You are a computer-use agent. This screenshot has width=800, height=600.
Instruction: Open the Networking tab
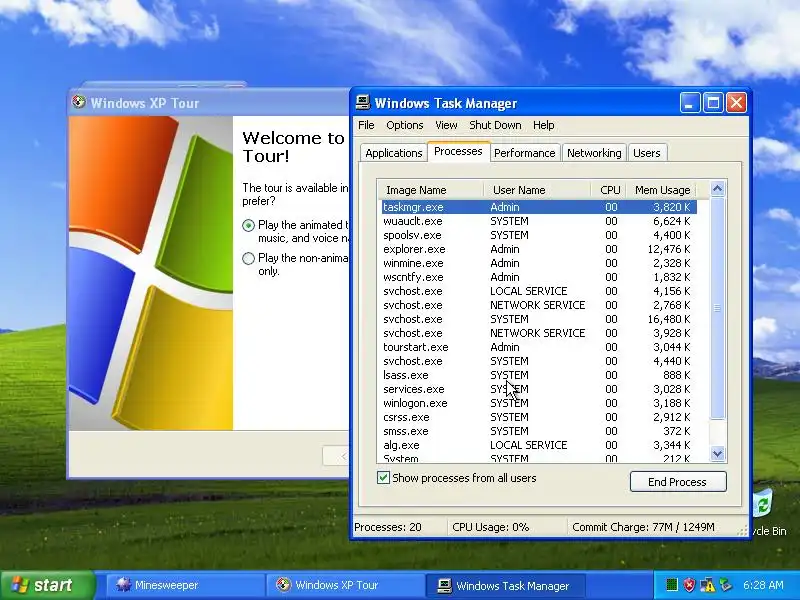[x=594, y=153]
